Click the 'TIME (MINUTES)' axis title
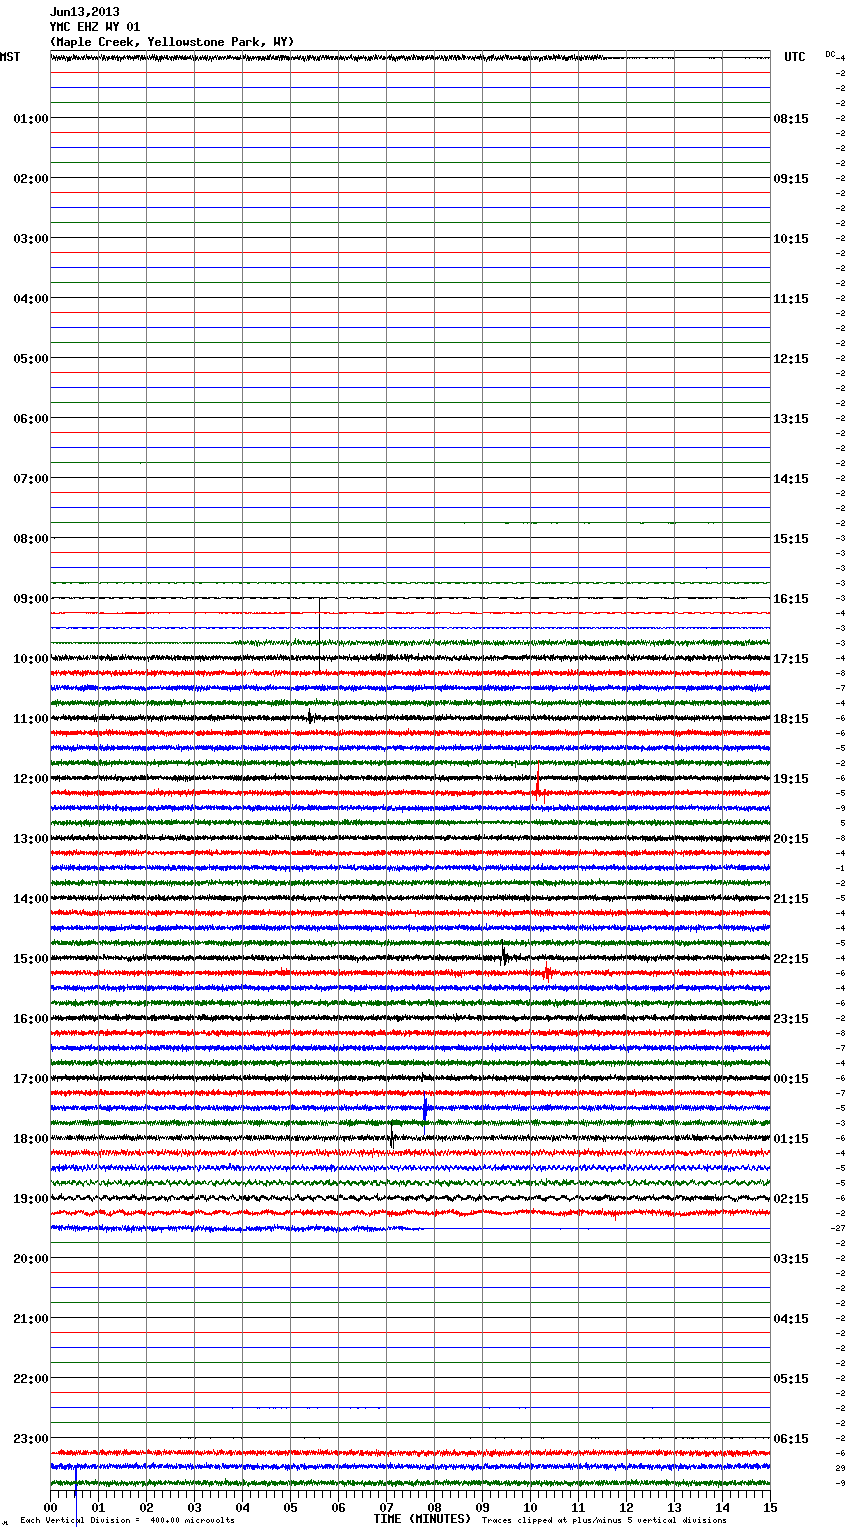The image size is (850, 1534). point(422,1519)
